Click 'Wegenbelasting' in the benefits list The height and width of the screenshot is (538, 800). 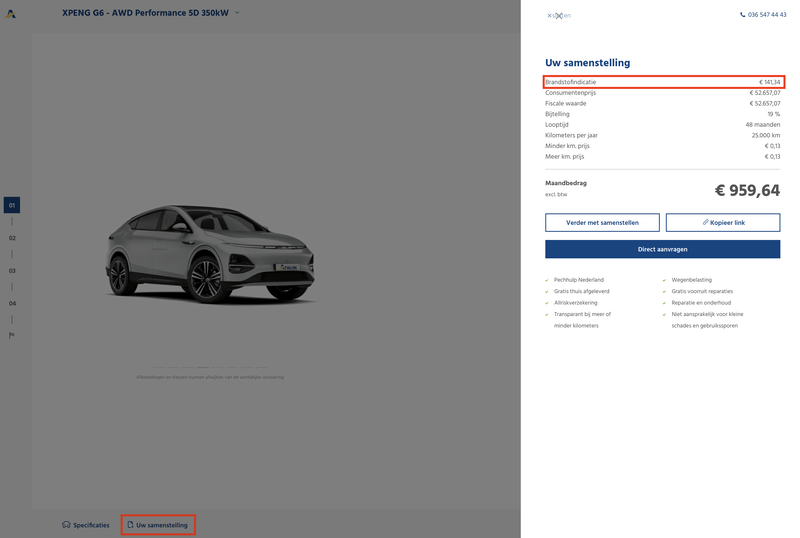coord(691,280)
